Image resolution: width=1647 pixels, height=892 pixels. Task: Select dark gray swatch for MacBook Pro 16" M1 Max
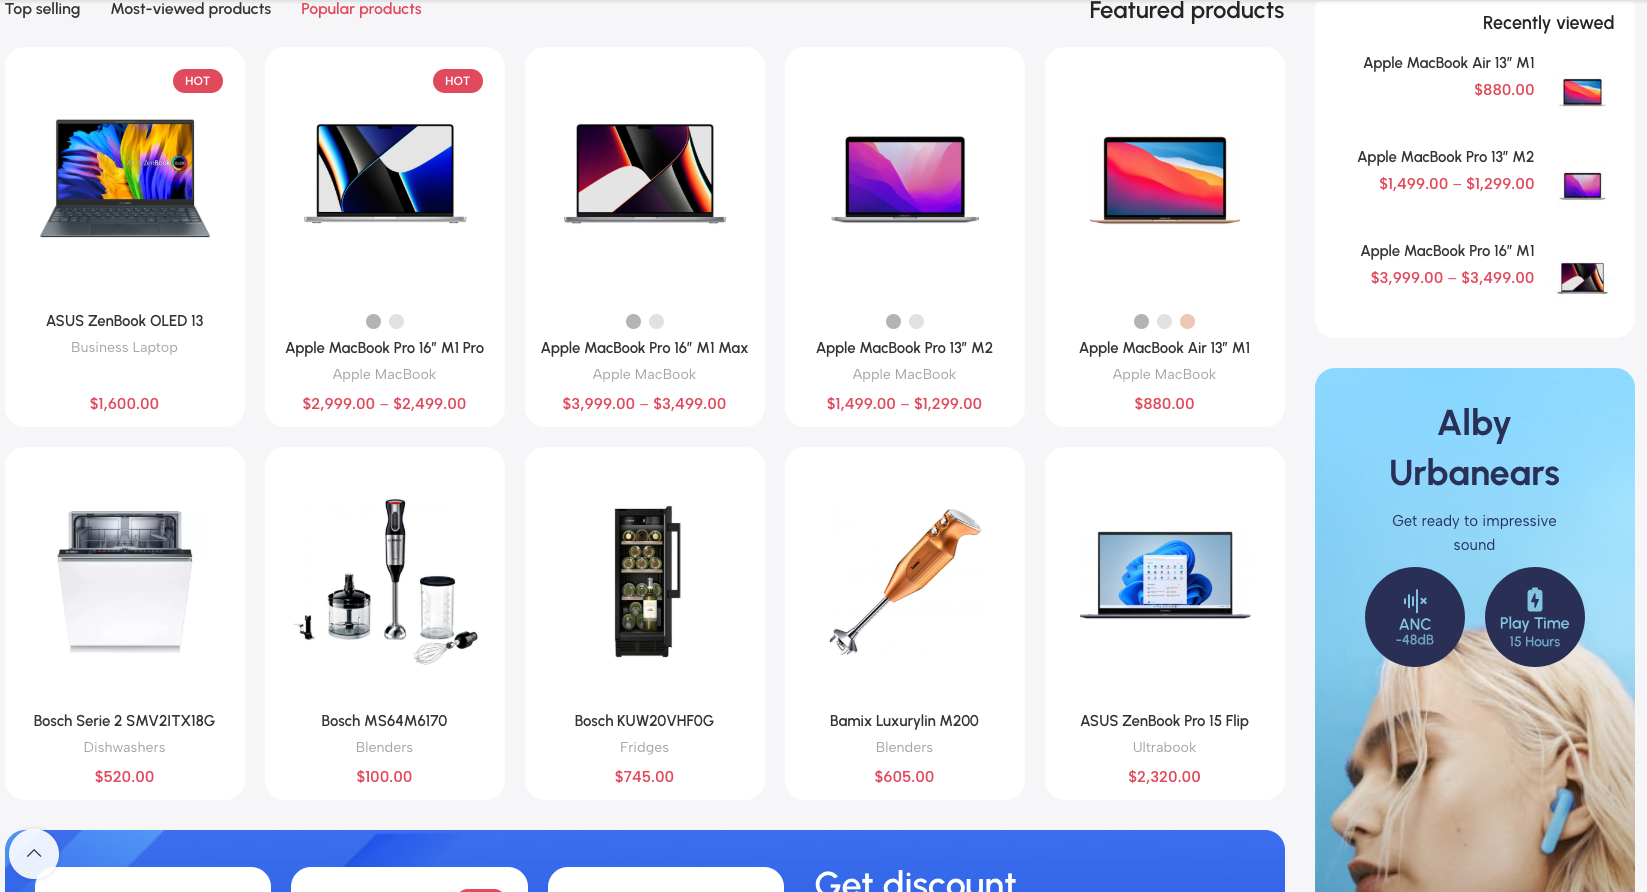pyautogui.click(x=633, y=321)
